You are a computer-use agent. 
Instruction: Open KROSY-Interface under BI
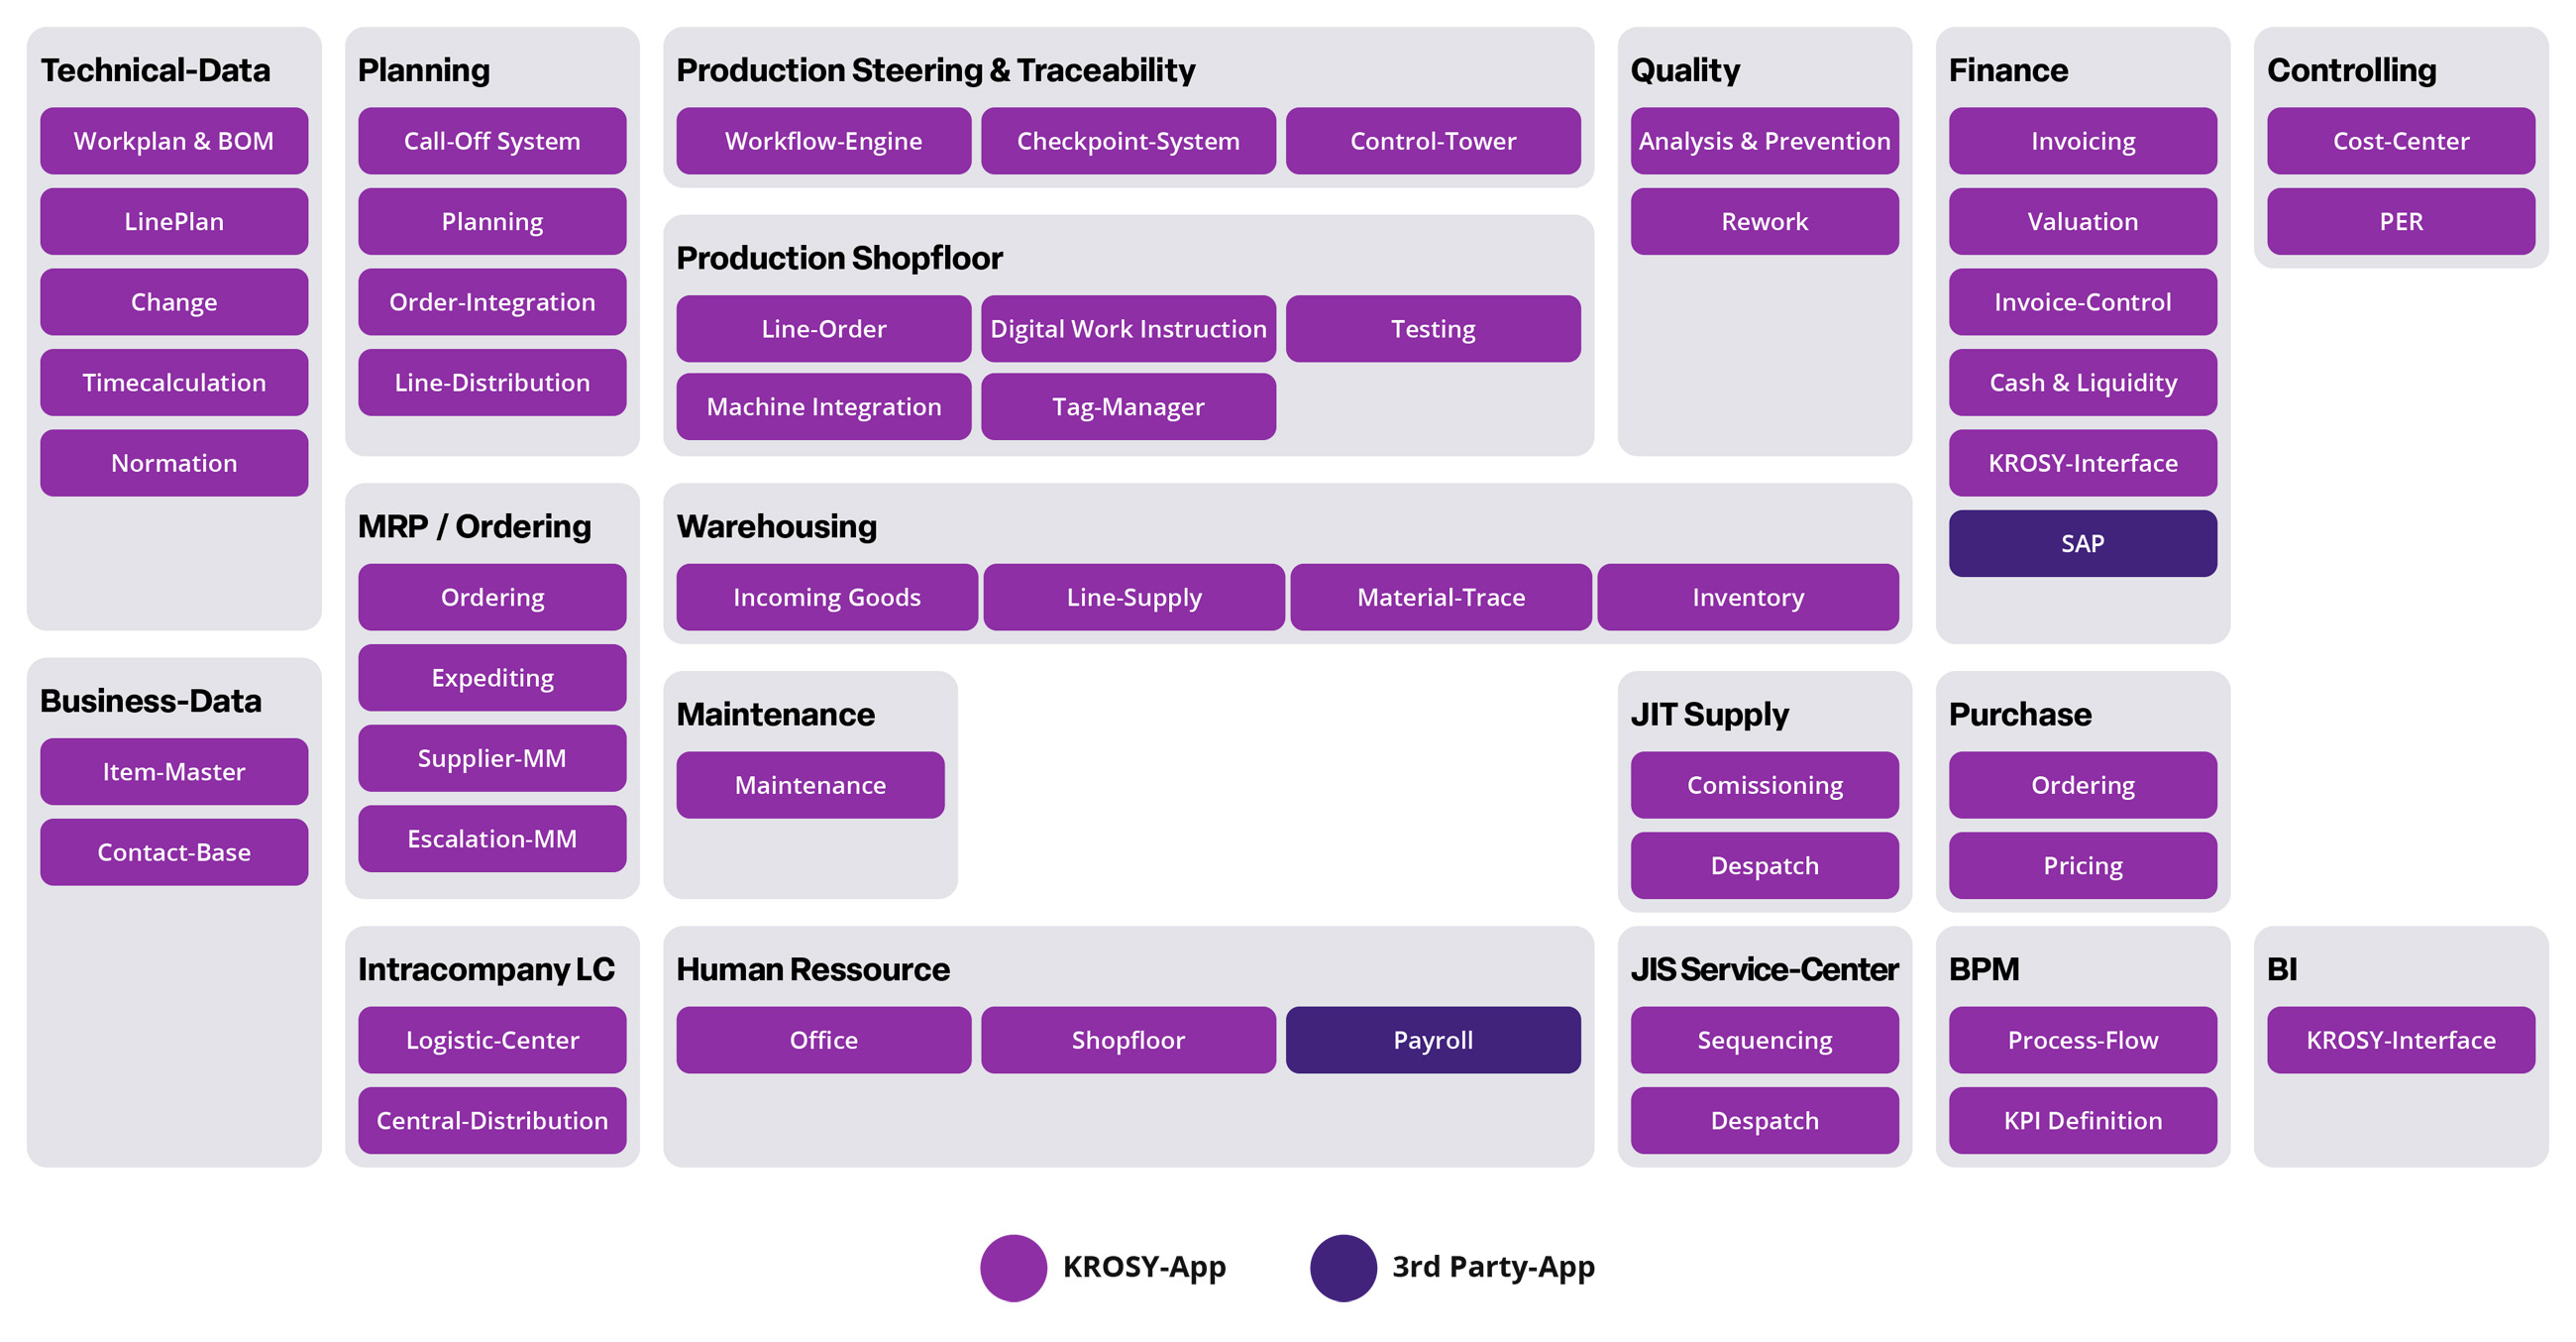point(2400,1040)
